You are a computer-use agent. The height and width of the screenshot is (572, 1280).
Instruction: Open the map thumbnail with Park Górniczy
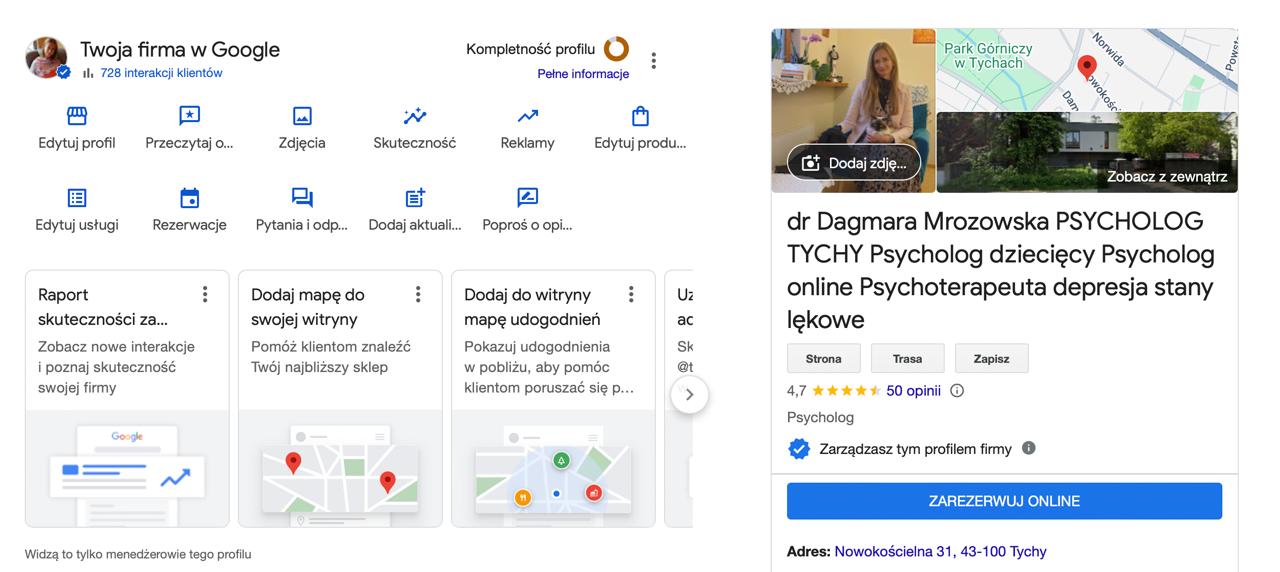1087,69
